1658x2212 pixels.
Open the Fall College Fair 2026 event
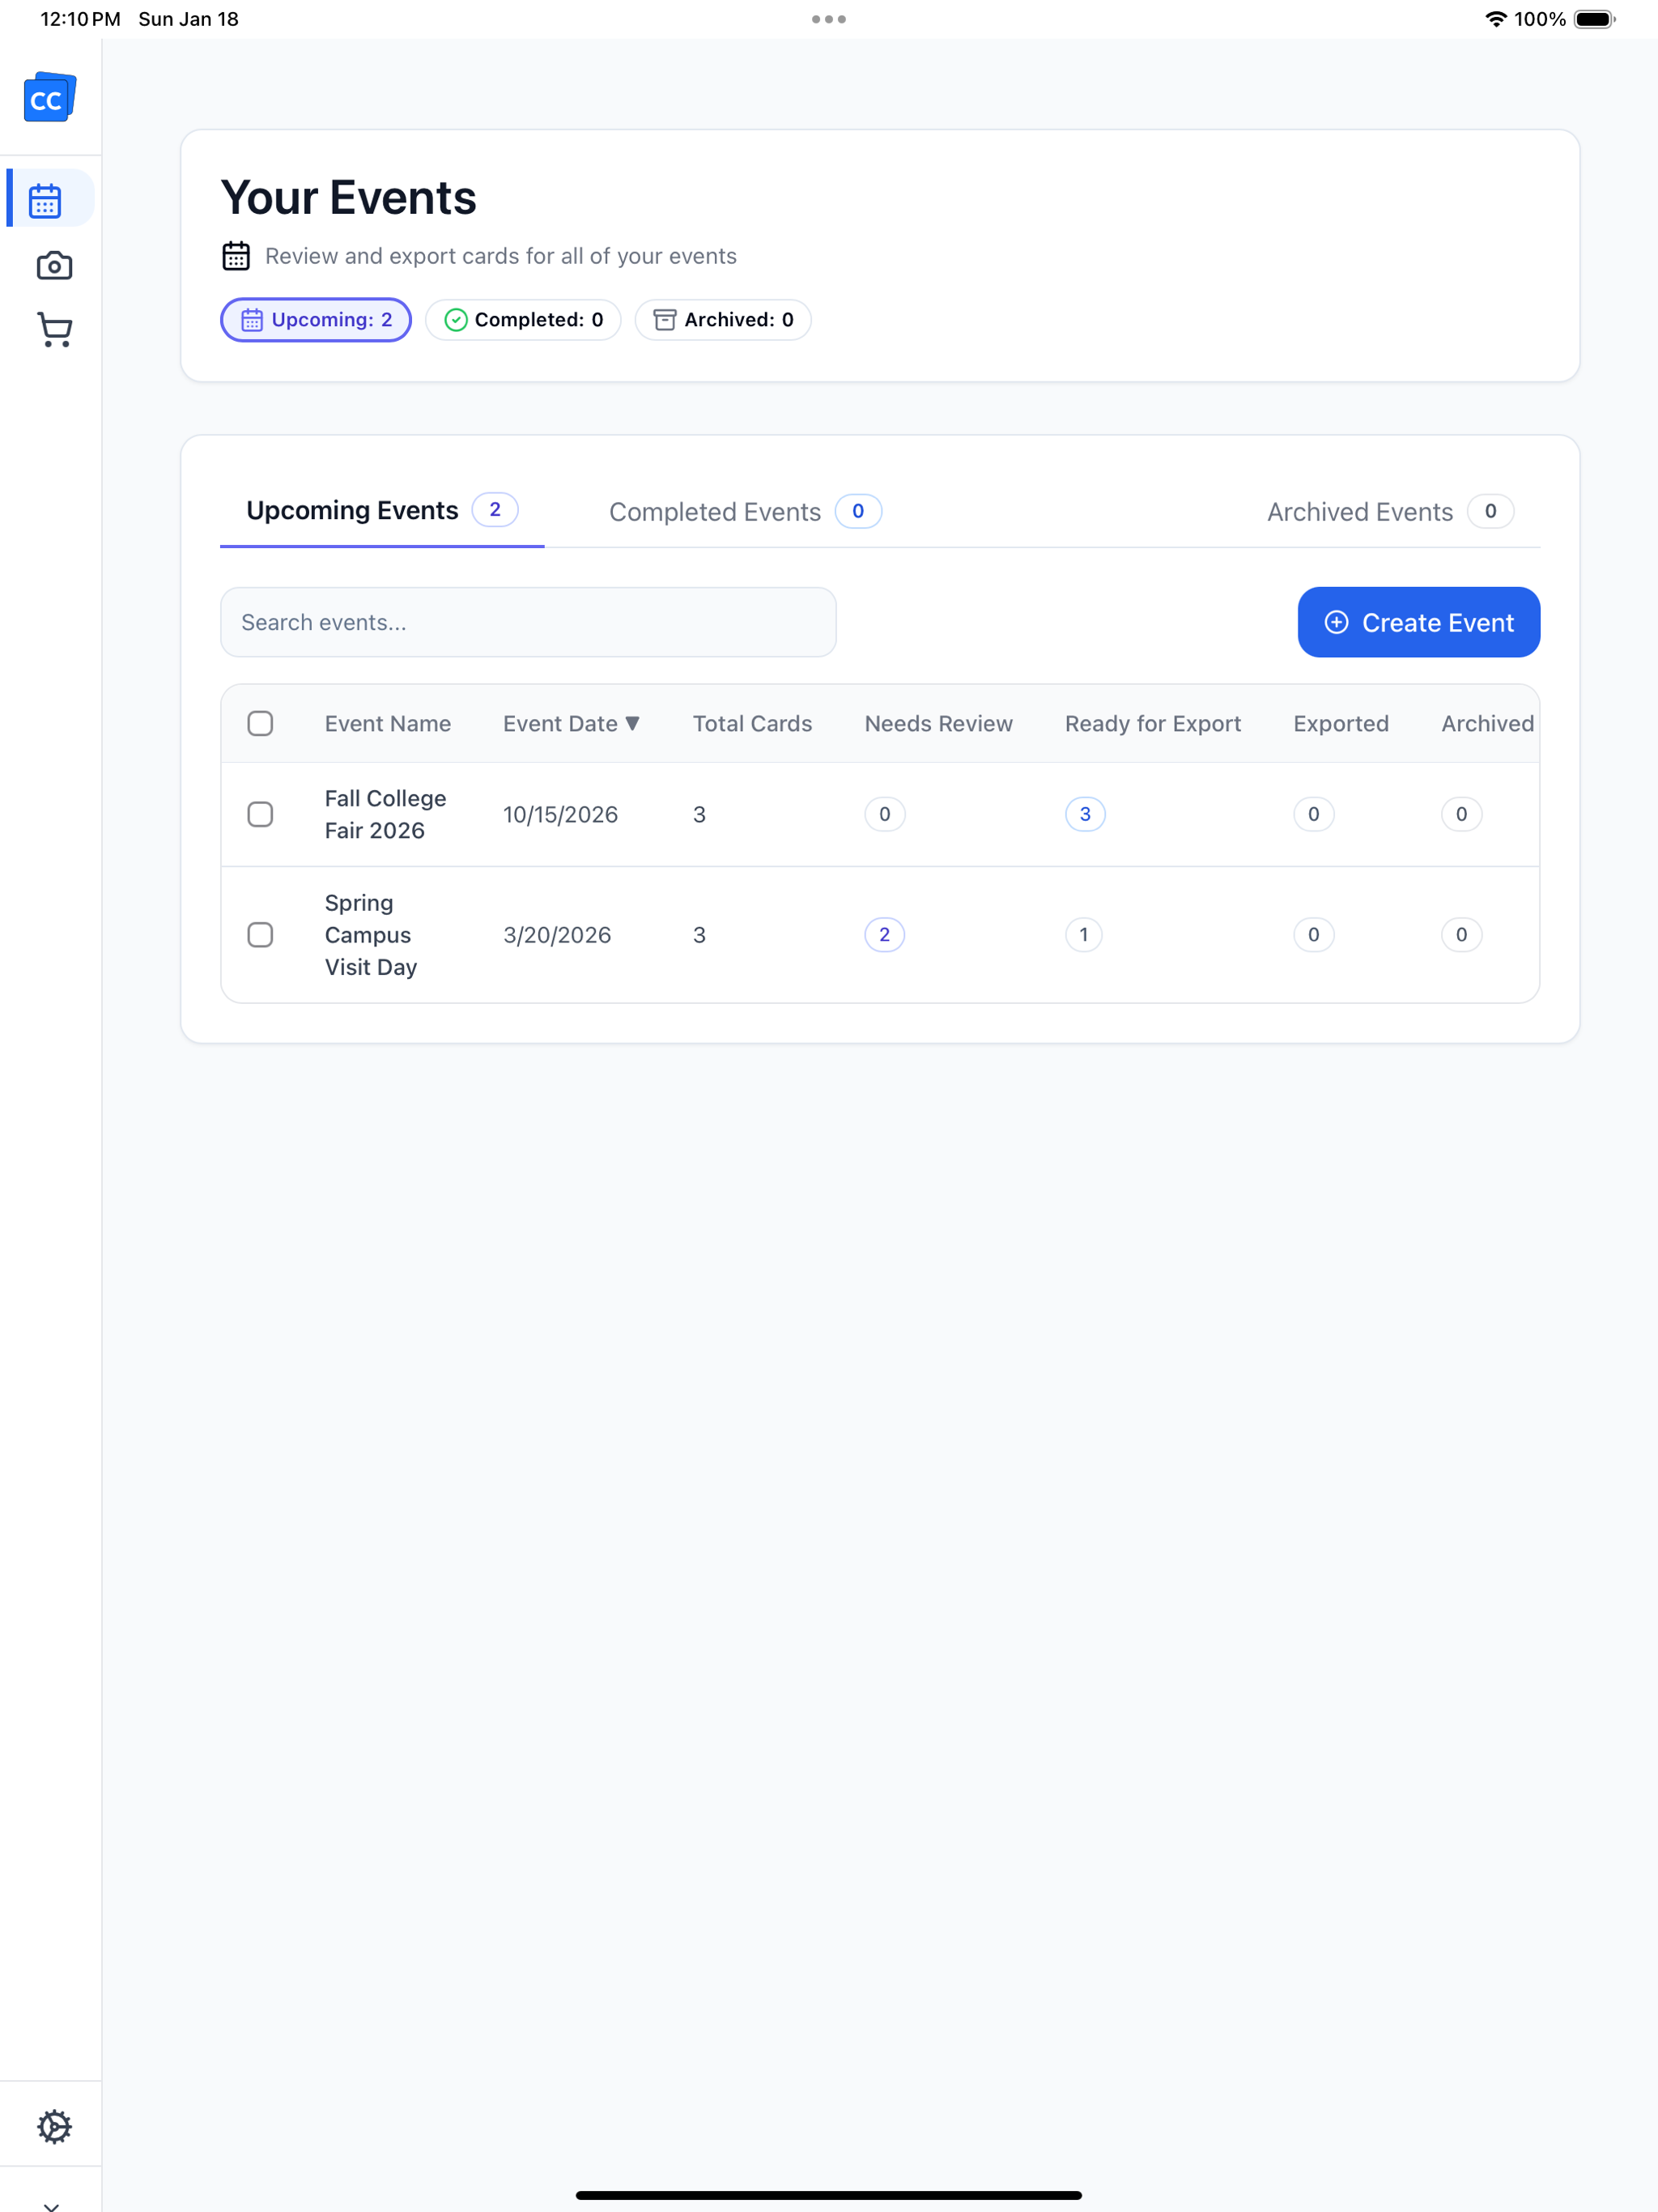click(385, 815)
